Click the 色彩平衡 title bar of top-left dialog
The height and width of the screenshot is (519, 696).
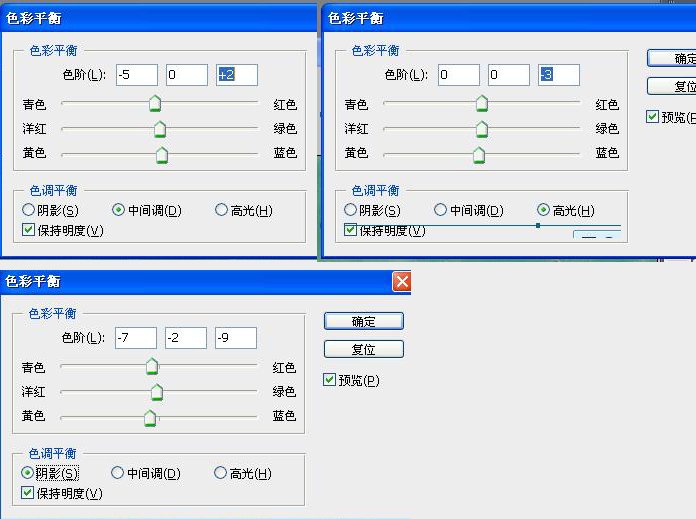(158, 18)
